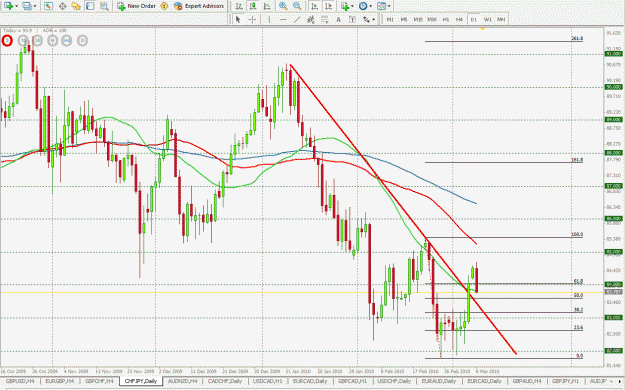Select the Text tool
625x390 pixels.
coord(338,19)
